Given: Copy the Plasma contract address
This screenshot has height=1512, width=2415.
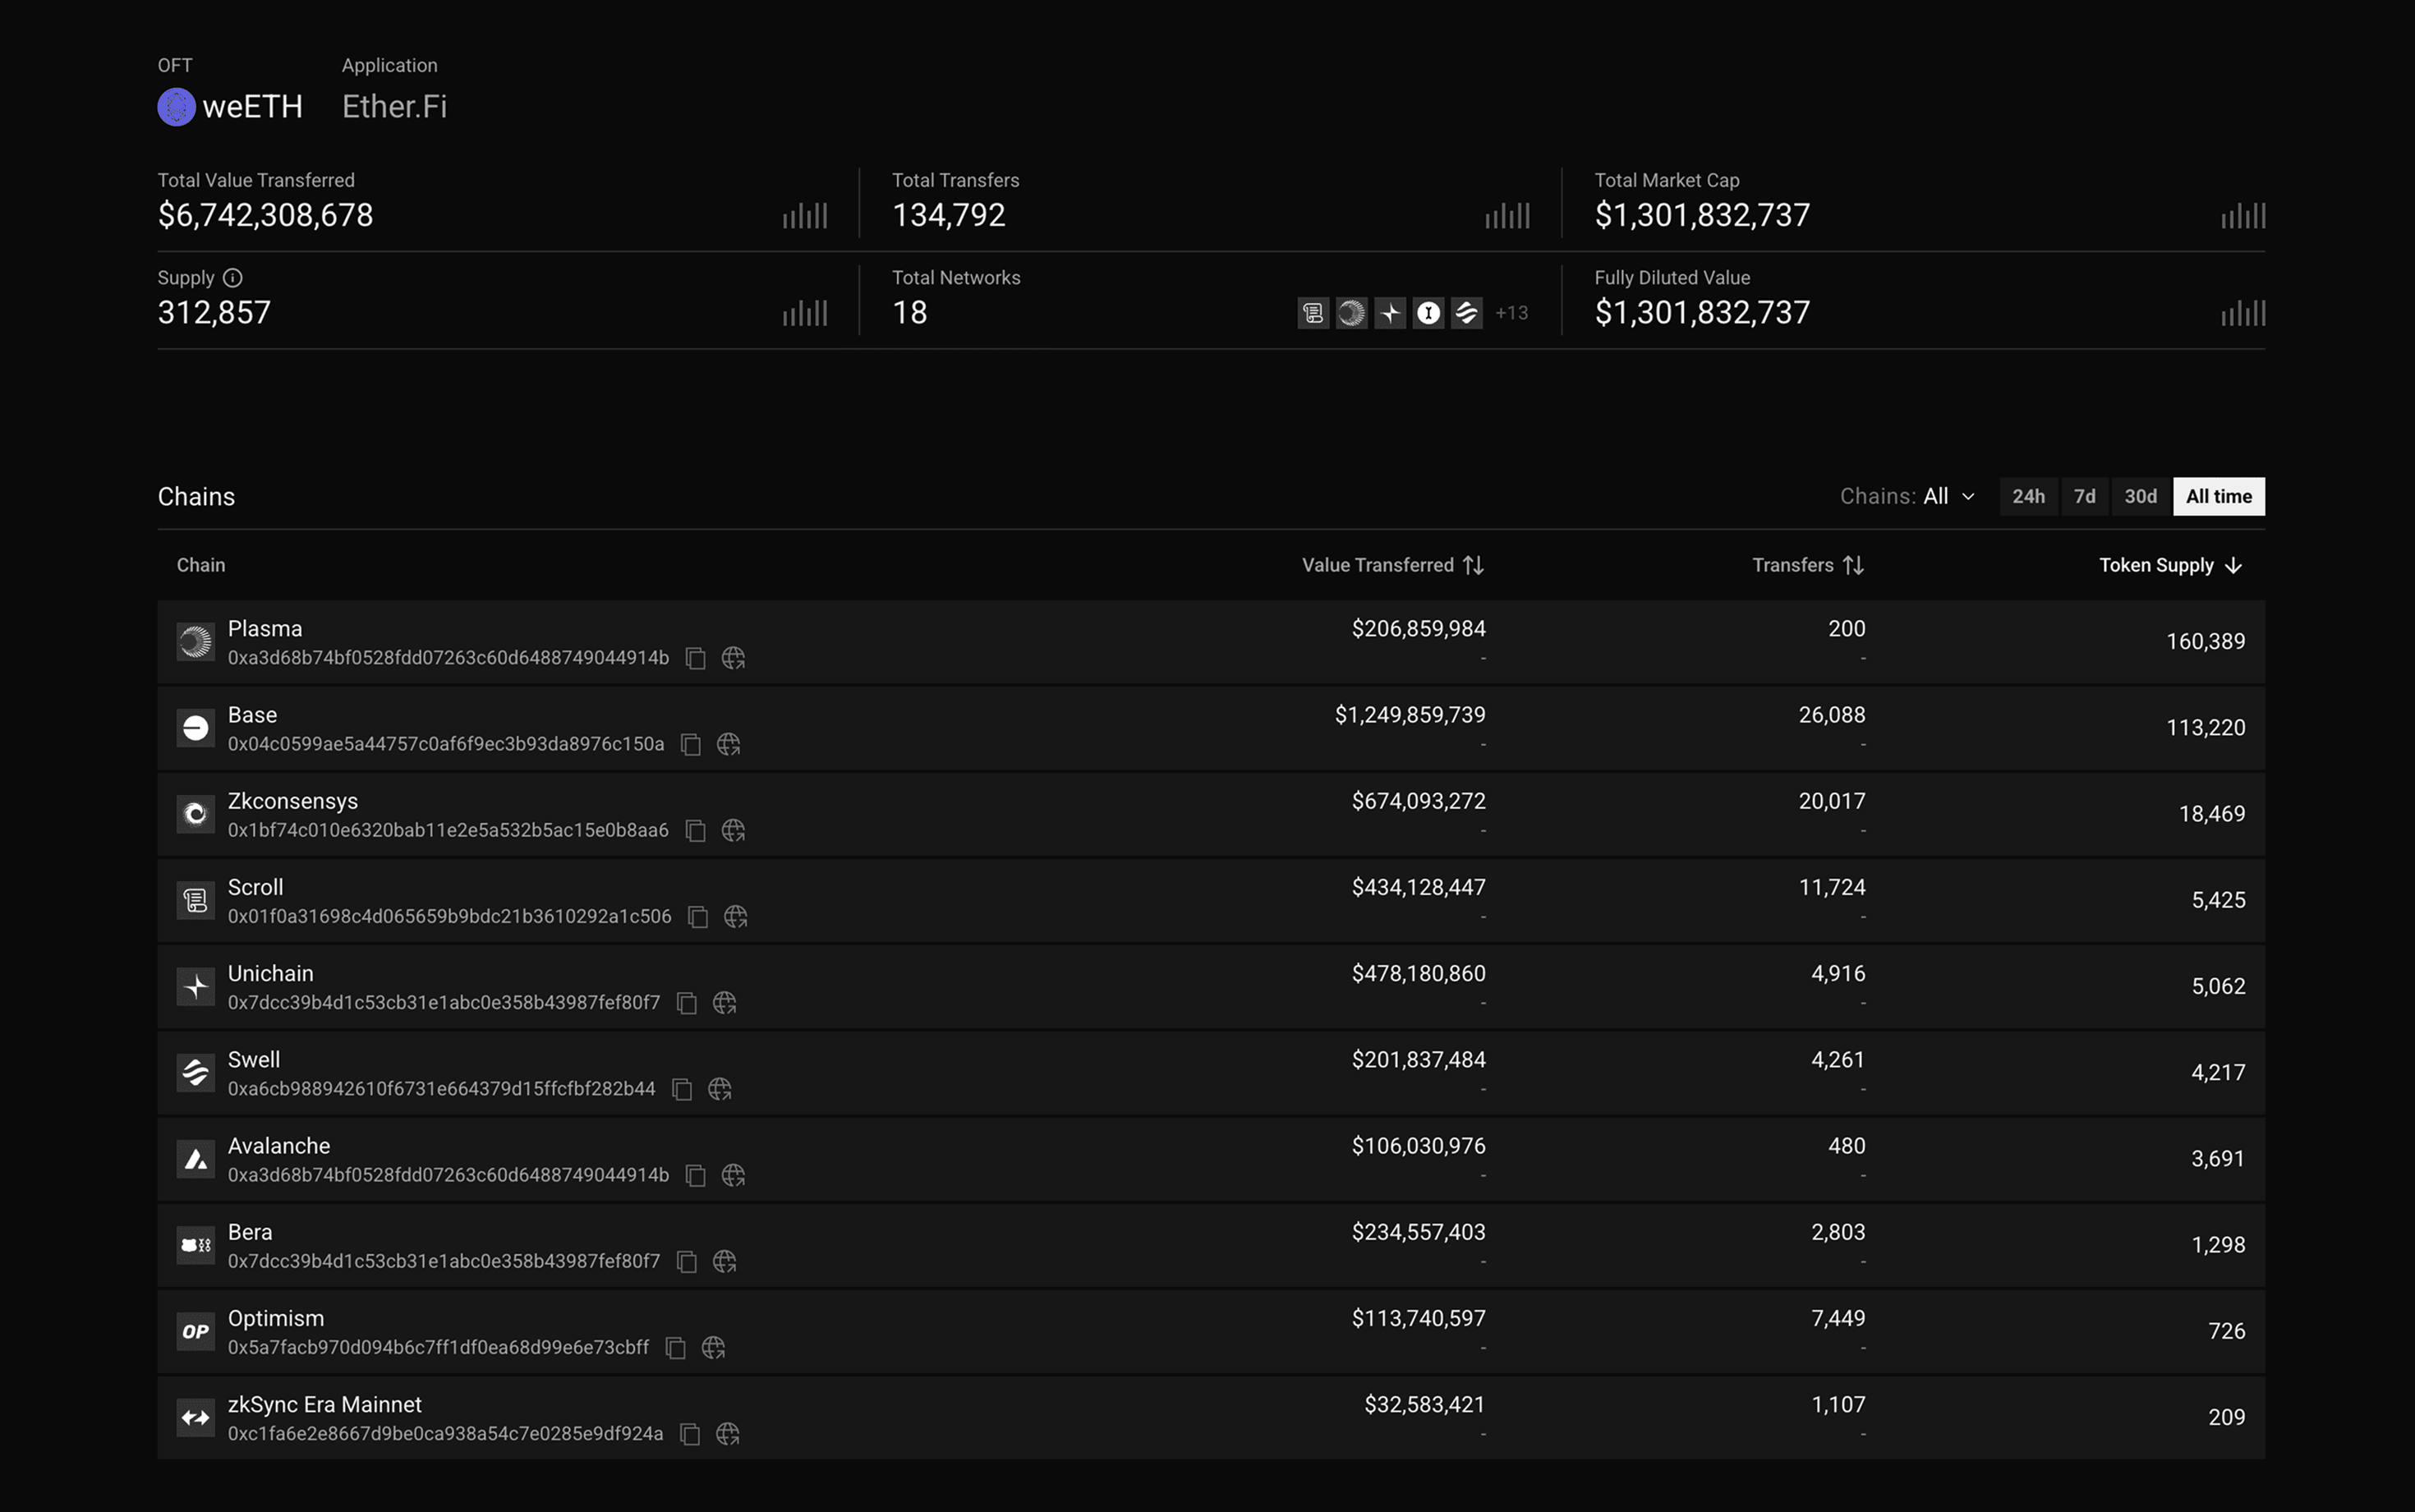Looking at the screenshot, I should [695, 658].
